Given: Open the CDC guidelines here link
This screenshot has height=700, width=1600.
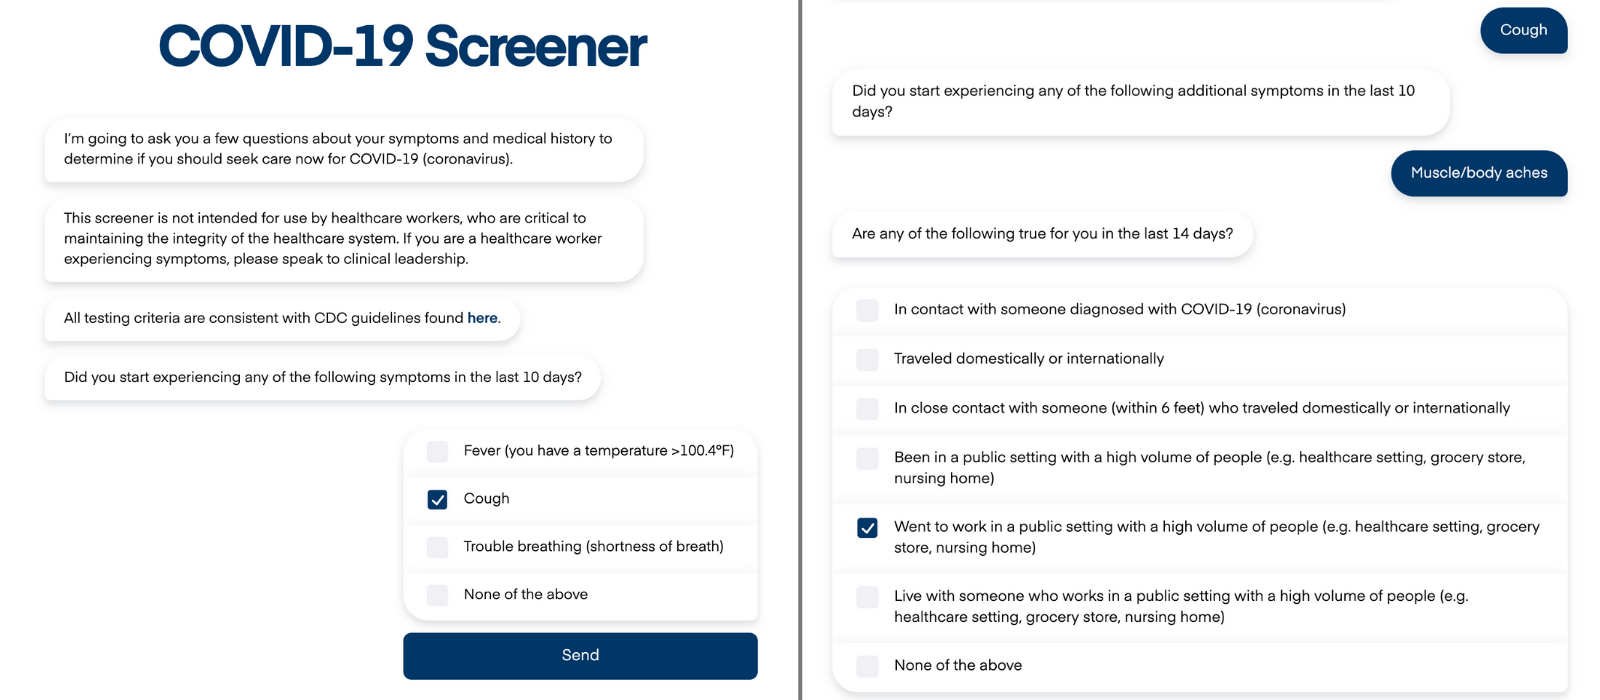Looking at the screenshot, I should coord(482,317).
